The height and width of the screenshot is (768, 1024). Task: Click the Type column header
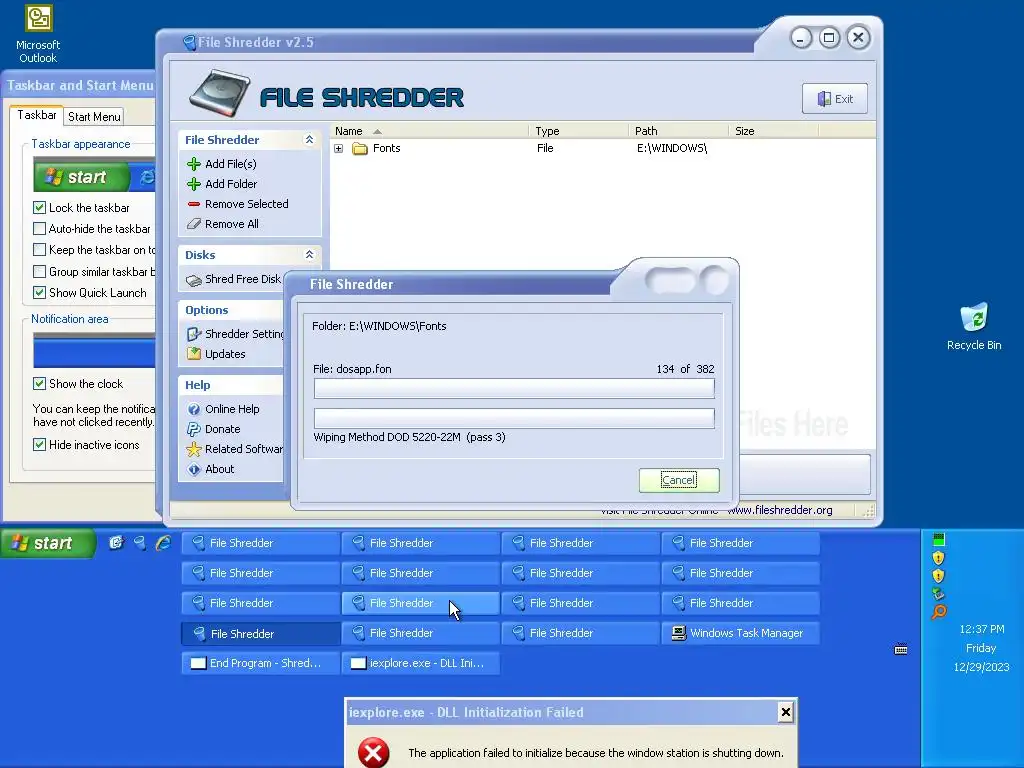[579, 131]
